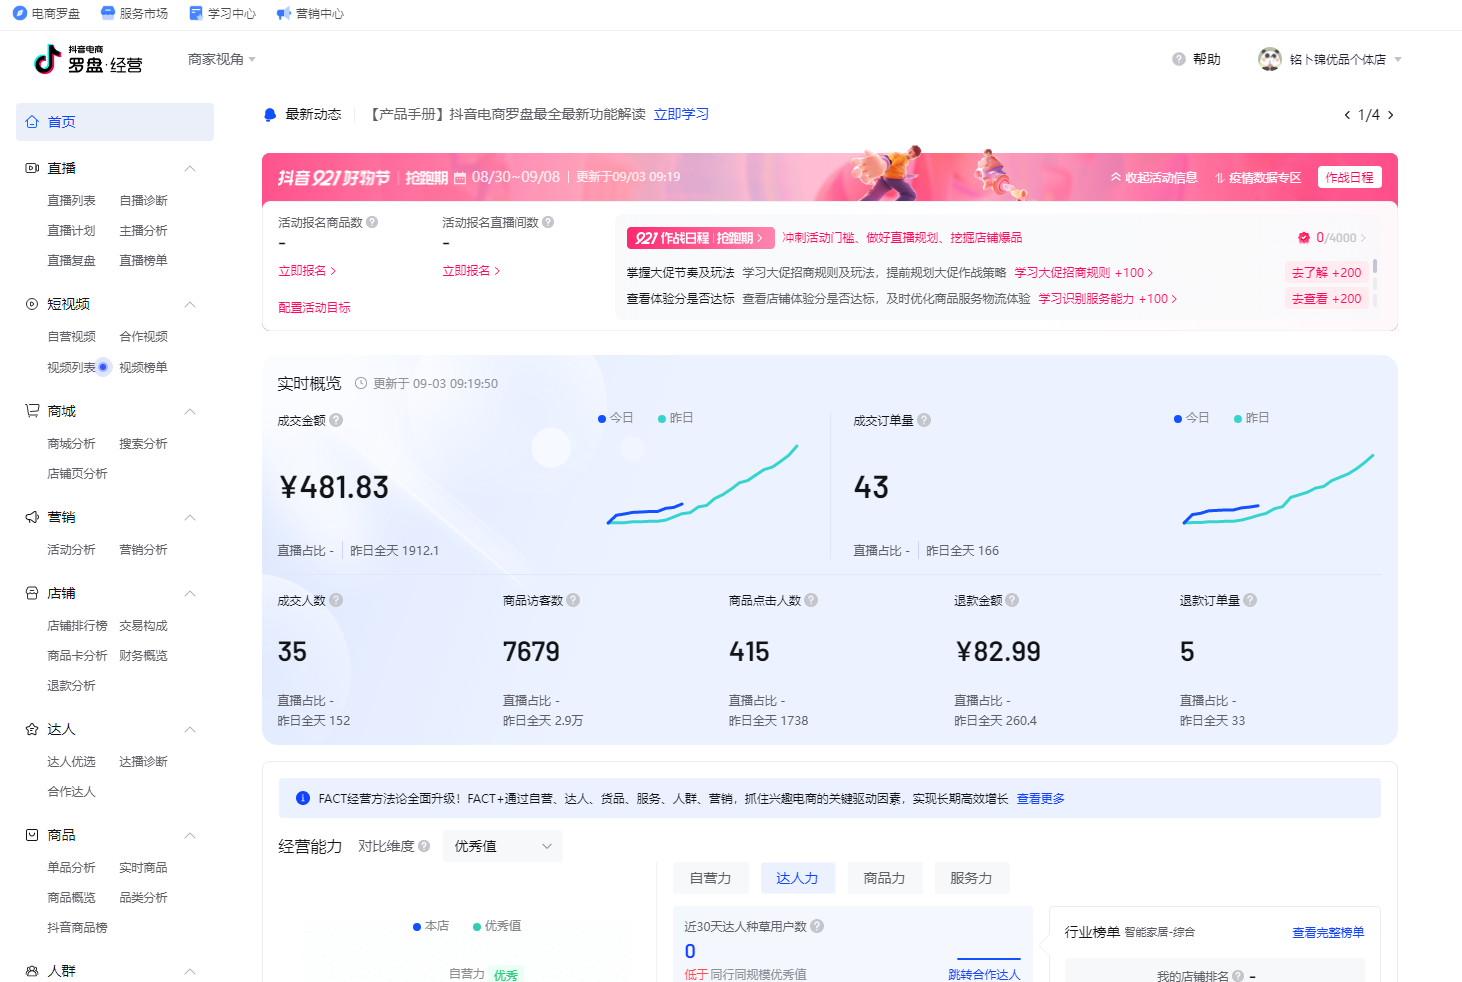Click the 921 作战日程 抢跑期 tag
1462x982 pixels.
pyautogui.click(x=700, y=238)
